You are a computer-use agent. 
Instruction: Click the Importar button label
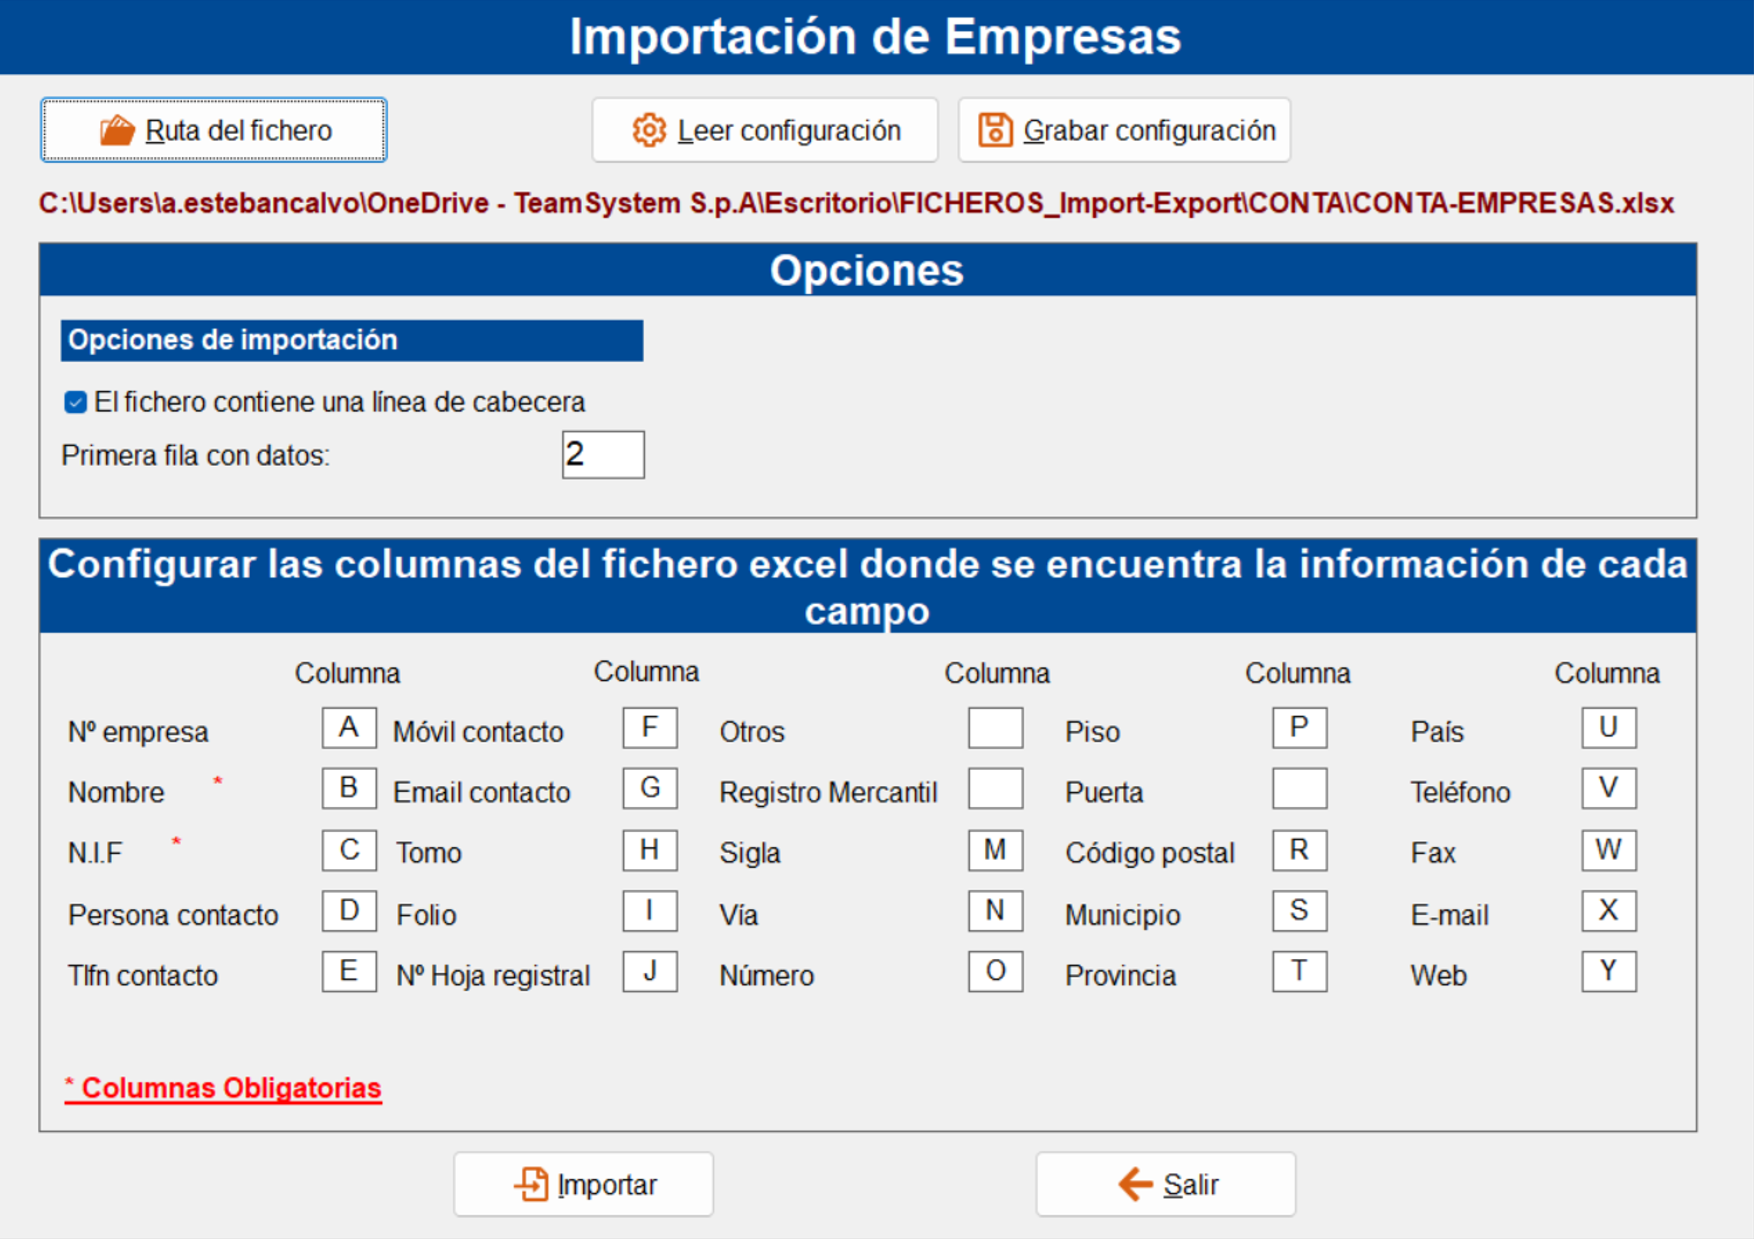click(607, 1185)
